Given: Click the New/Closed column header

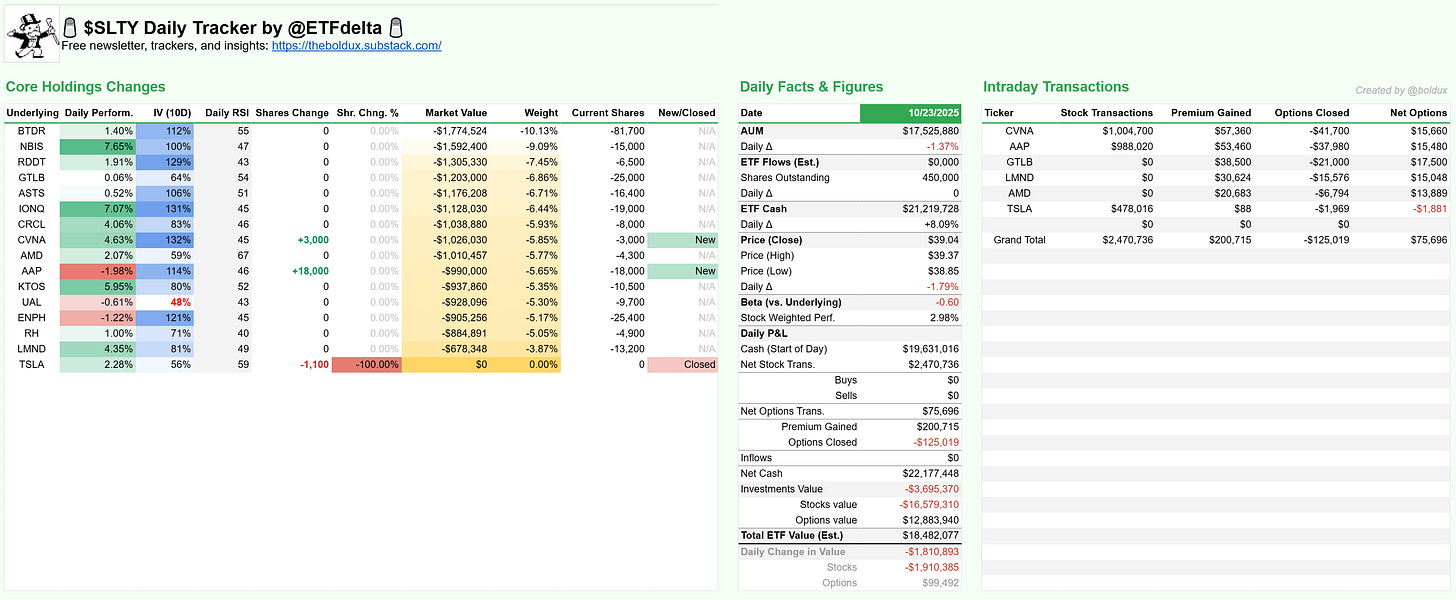Looking at the screenshot, I should click(685, 113).
